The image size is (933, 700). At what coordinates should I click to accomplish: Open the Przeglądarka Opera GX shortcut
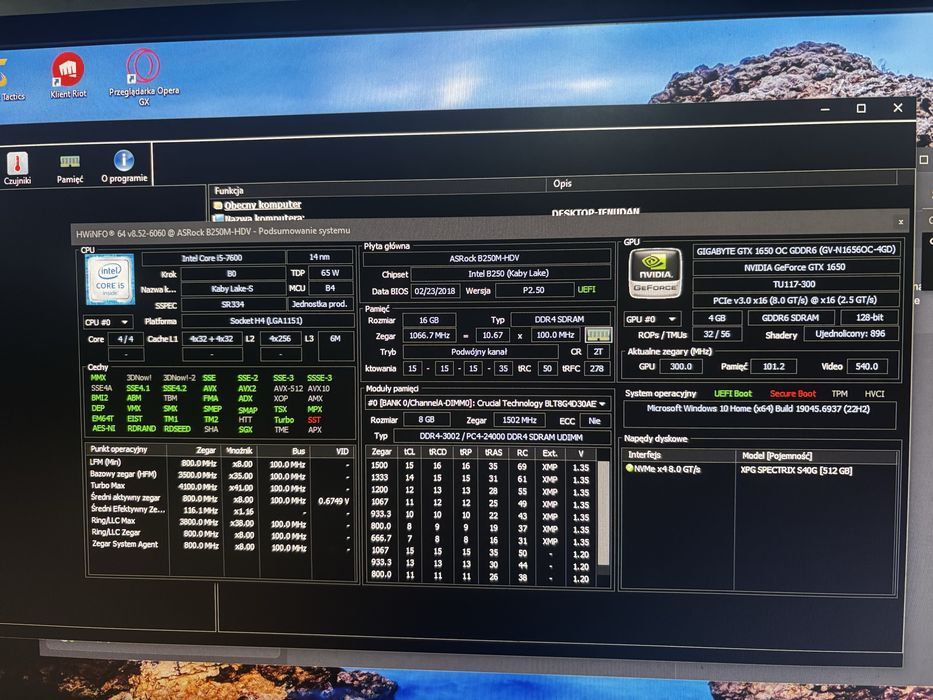click(143, 77)
